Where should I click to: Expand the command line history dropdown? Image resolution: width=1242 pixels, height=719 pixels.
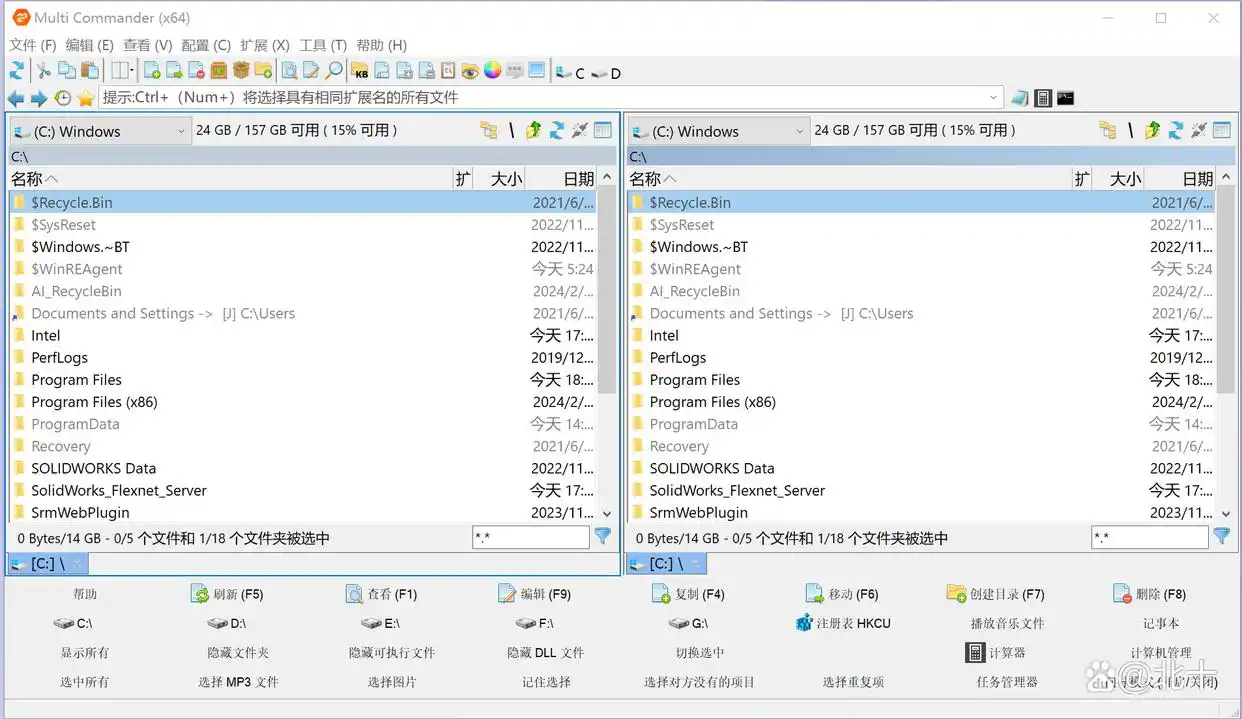pos(993,98)
